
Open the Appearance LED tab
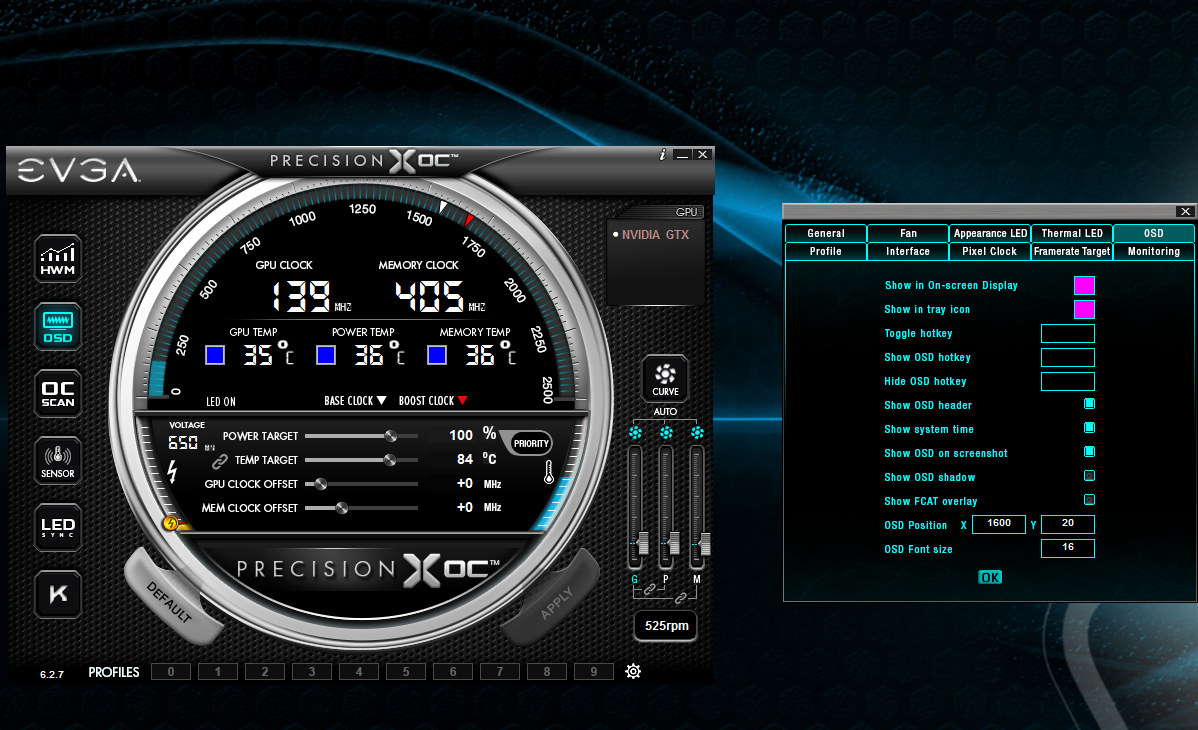pos(990,233)
